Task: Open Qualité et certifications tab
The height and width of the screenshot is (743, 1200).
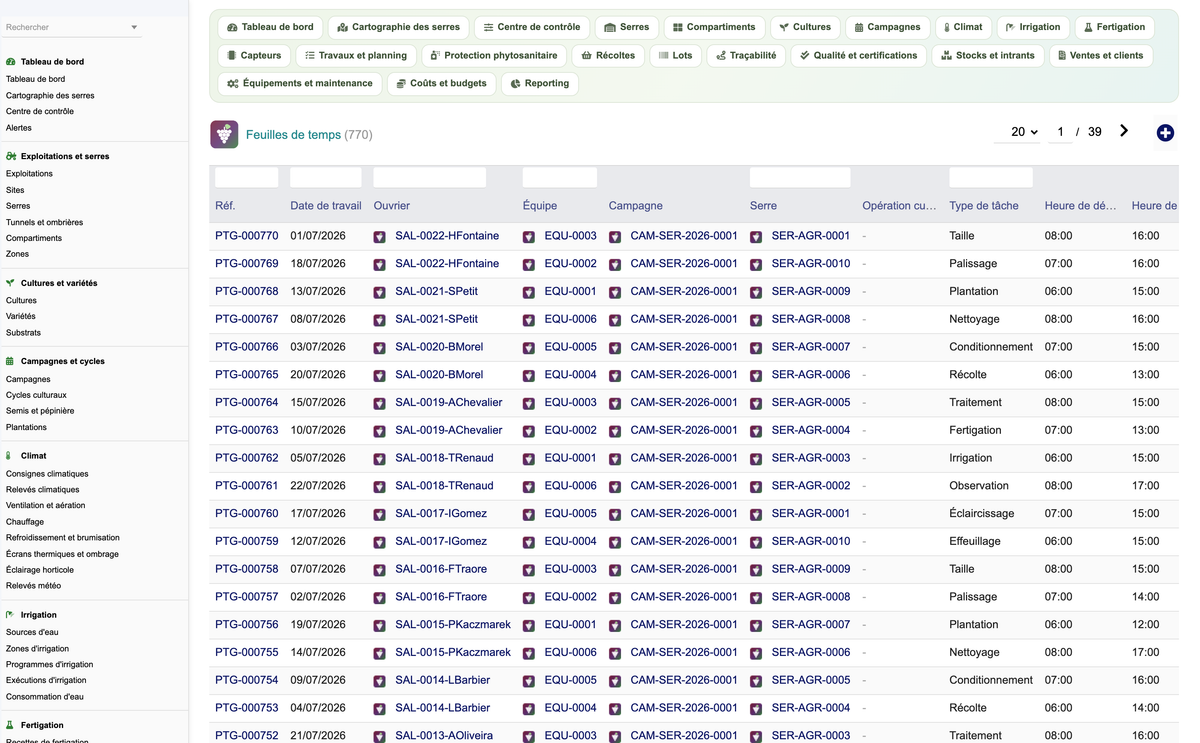Action: [x=858, y=55]
